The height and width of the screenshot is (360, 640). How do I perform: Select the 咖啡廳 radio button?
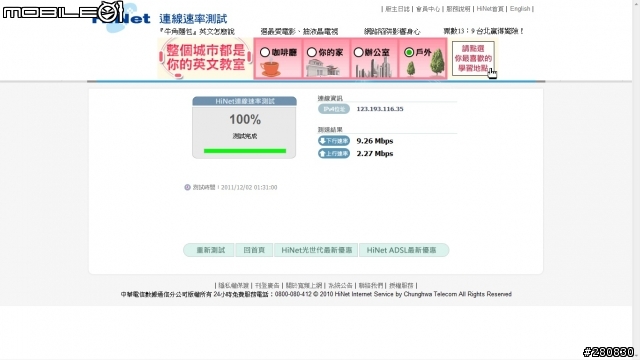pos(265,52)
